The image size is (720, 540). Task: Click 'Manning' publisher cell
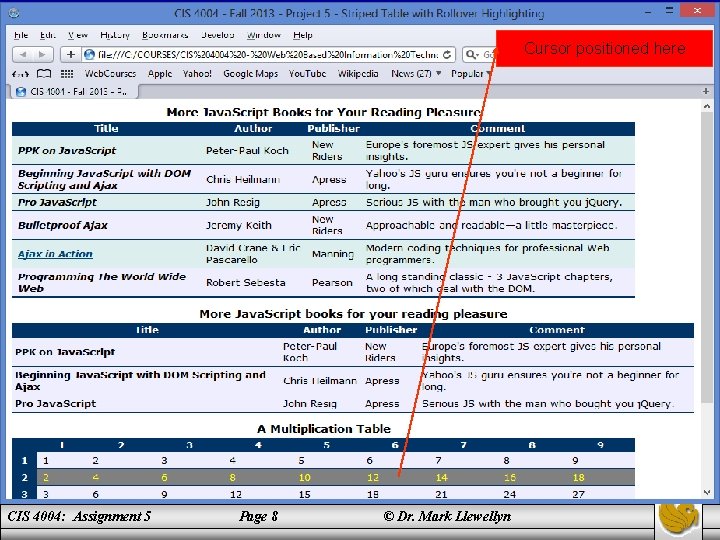tap(332, 254)
